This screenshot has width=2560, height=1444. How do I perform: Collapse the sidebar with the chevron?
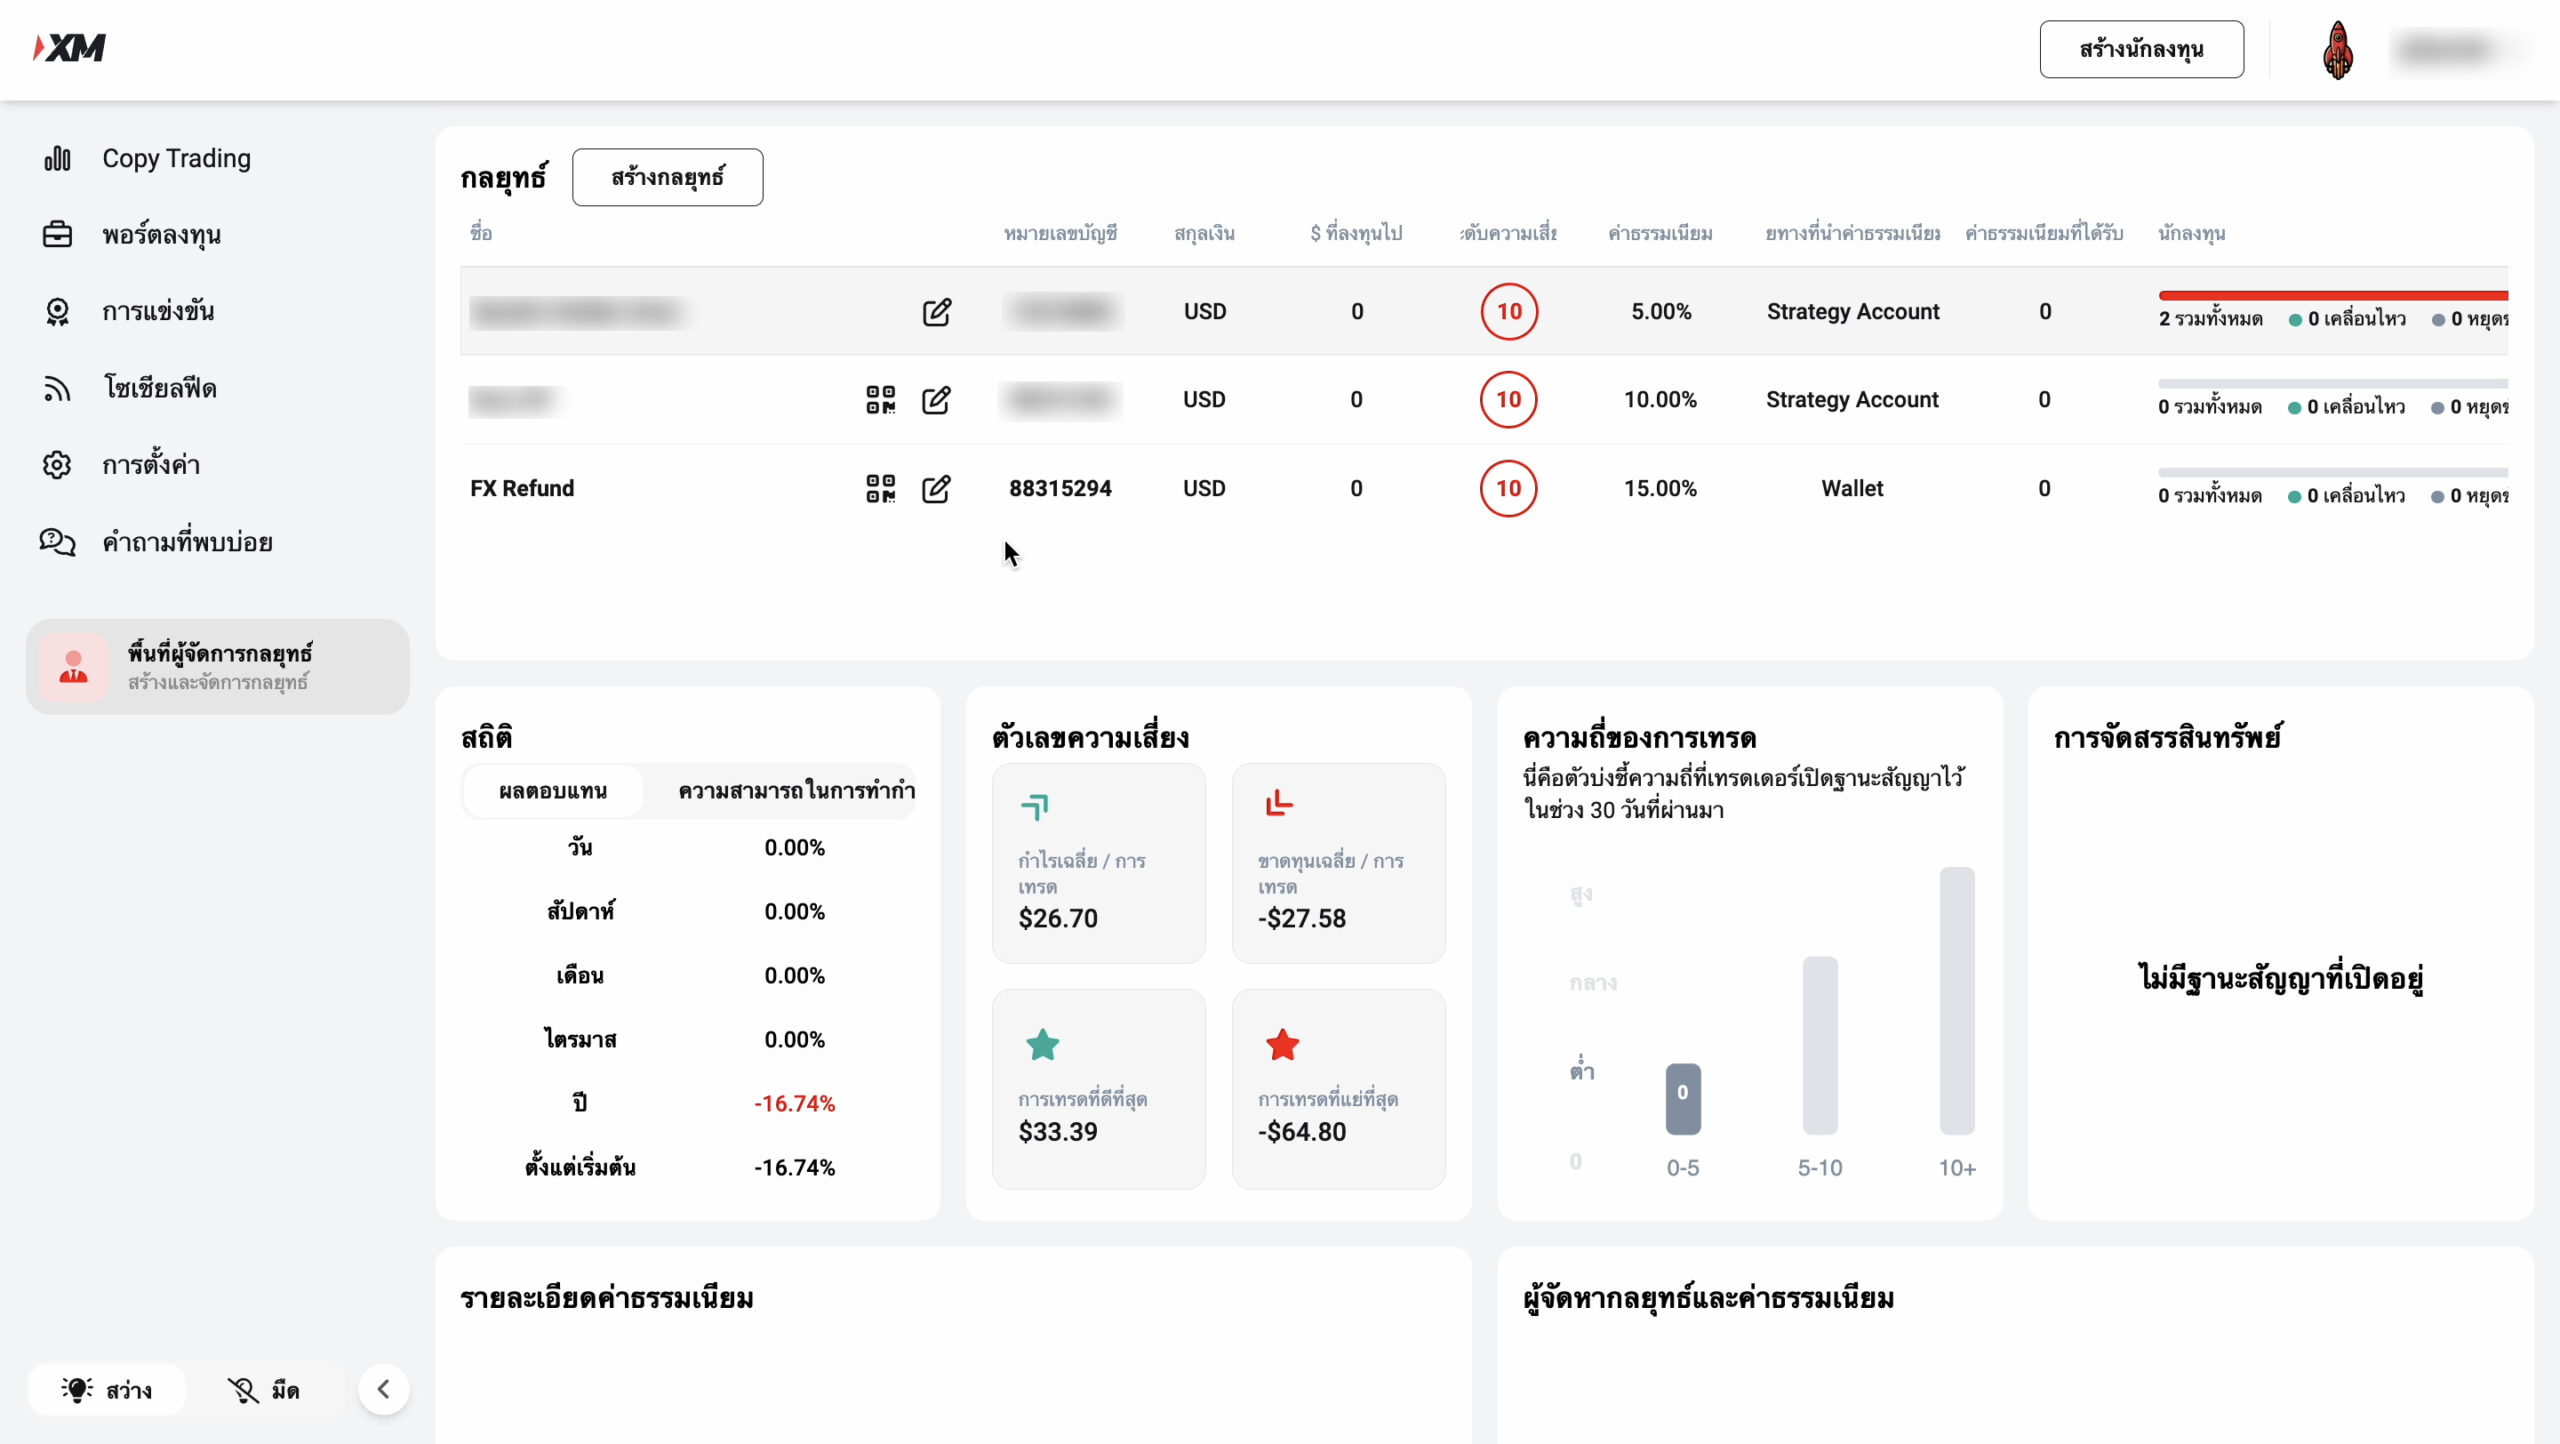coord(383,1389)
